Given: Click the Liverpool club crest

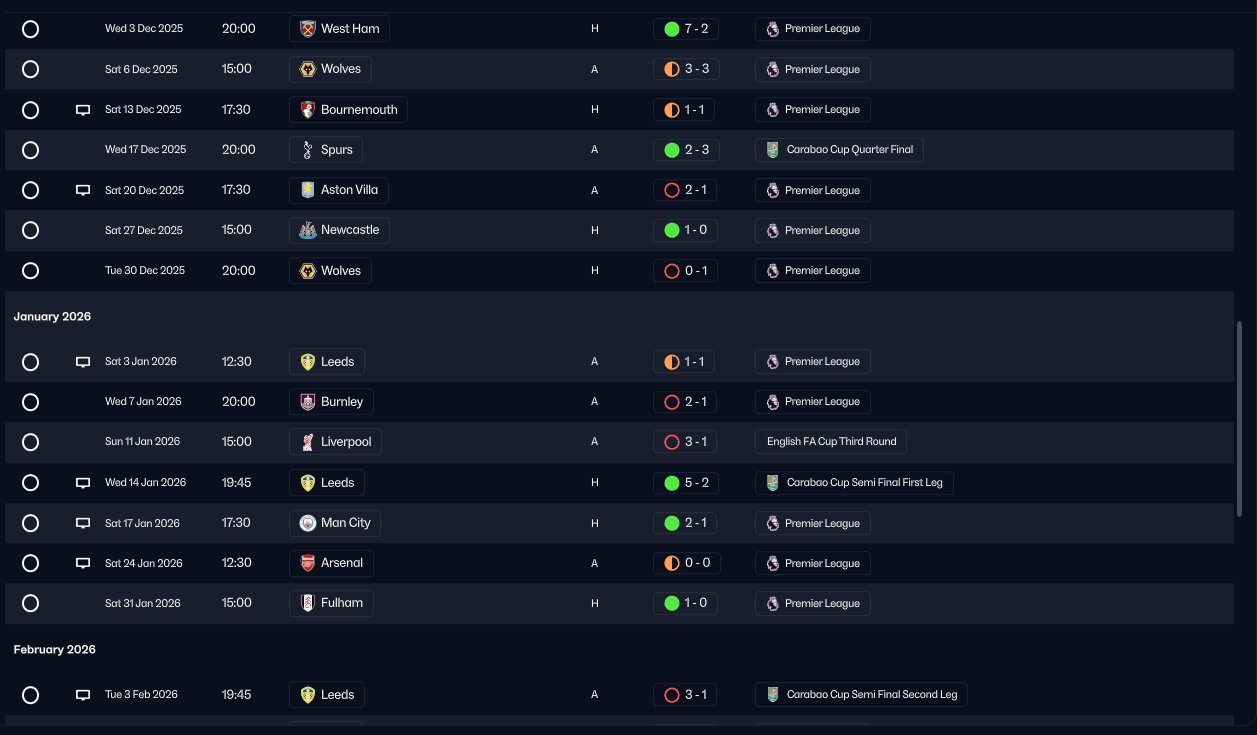Looking at the screenshot, I should [x=307, y=442].
